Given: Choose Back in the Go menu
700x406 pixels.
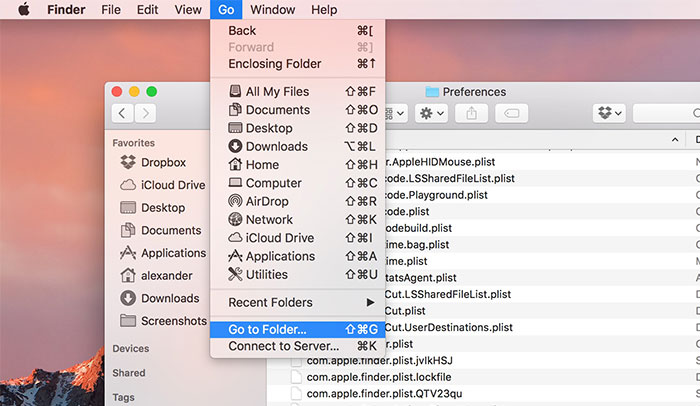Looking at the screenshot, I should point(297,30).
